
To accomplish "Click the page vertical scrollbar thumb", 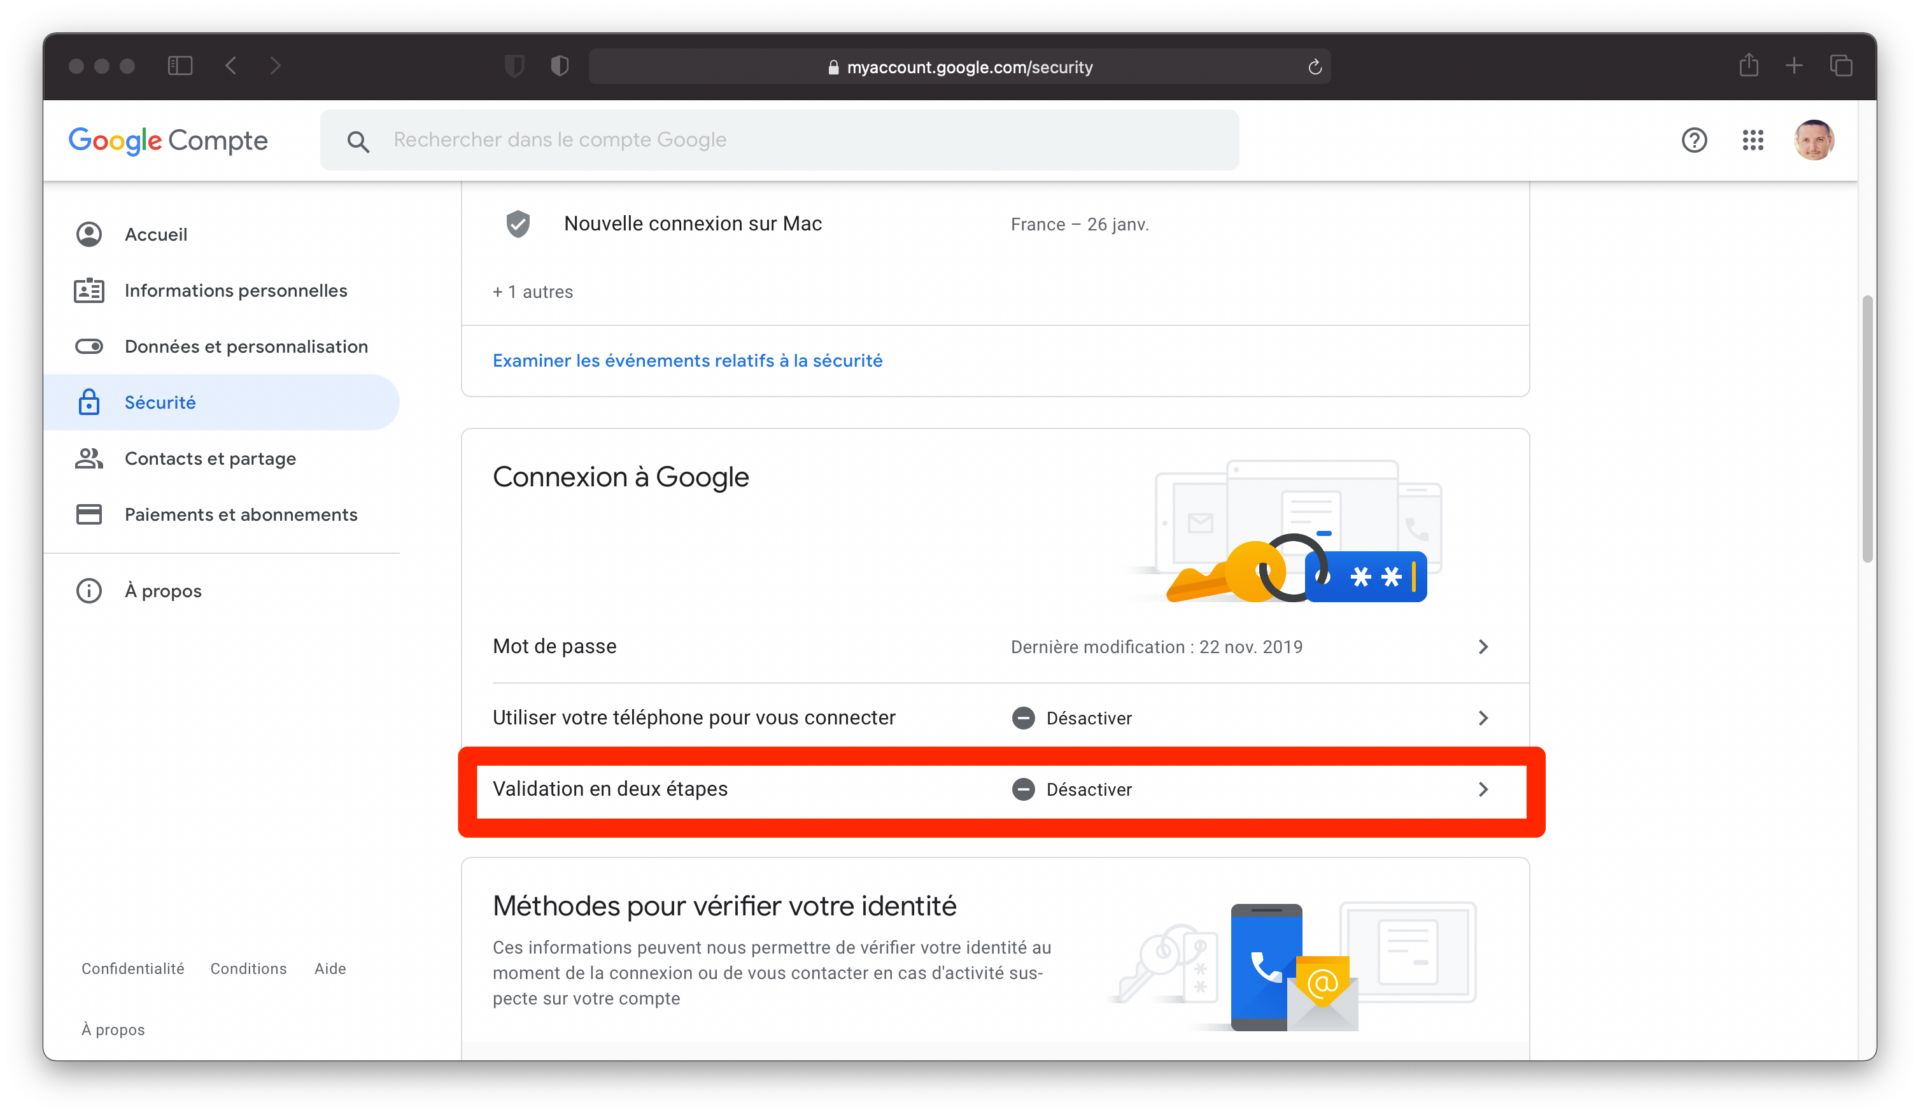I will click(x=1867, y=429).
